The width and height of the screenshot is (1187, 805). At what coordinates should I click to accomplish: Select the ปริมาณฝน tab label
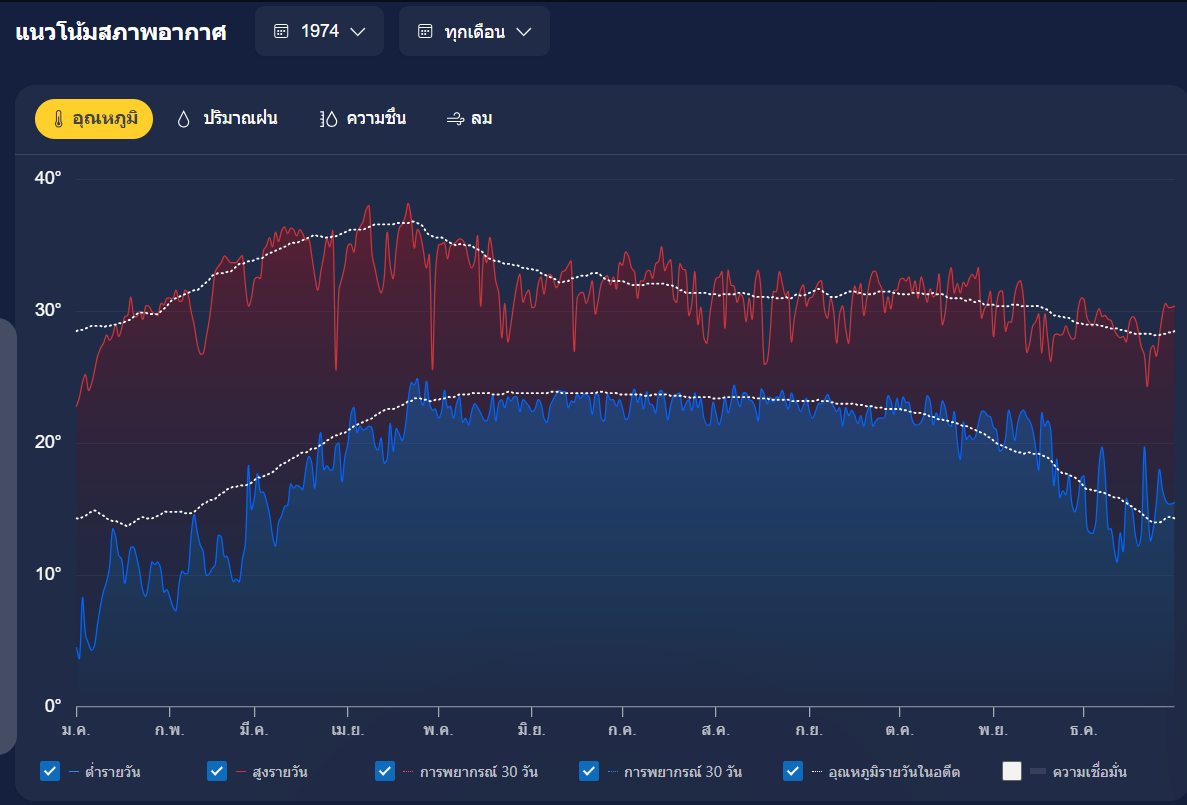[x=240, y=119]
